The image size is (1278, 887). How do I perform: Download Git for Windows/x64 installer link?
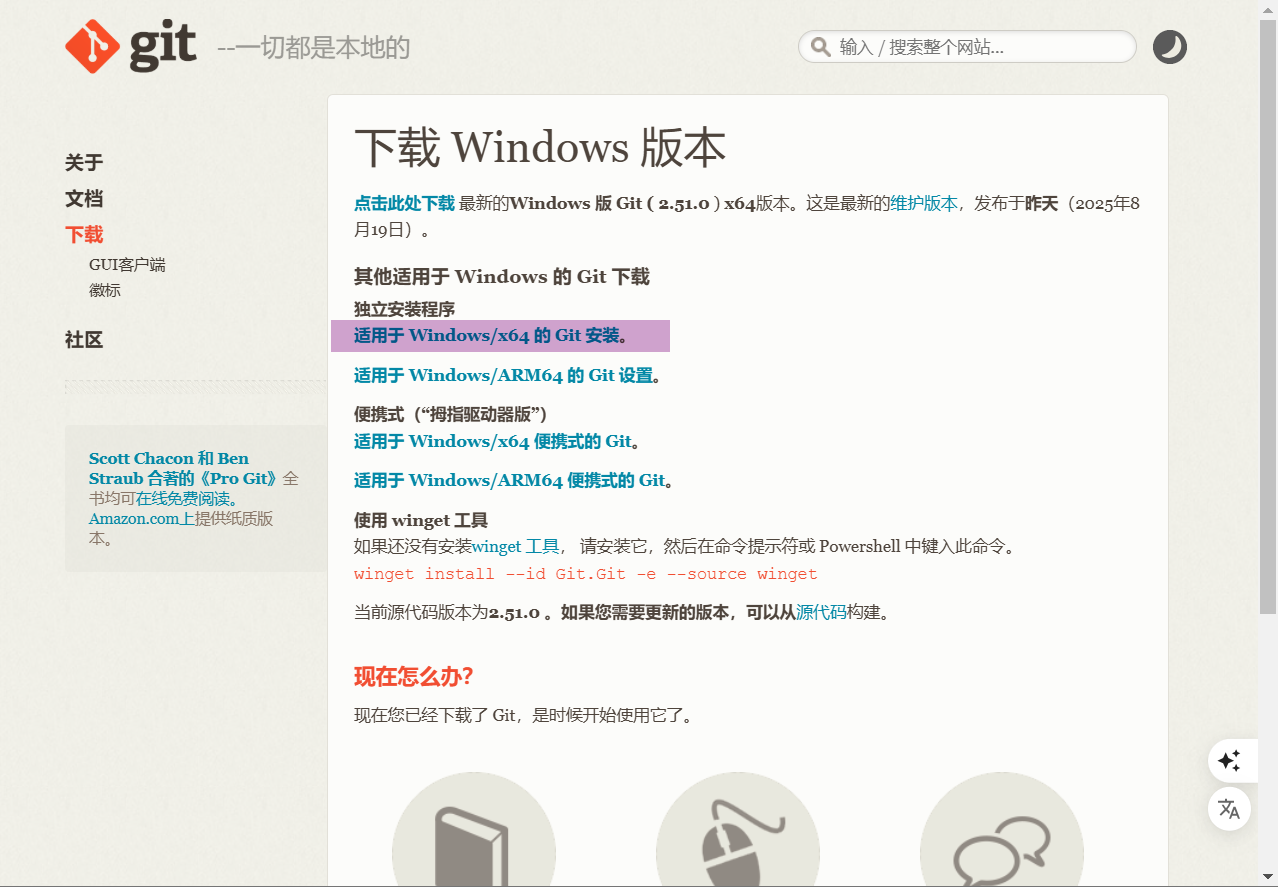point(487,336)
